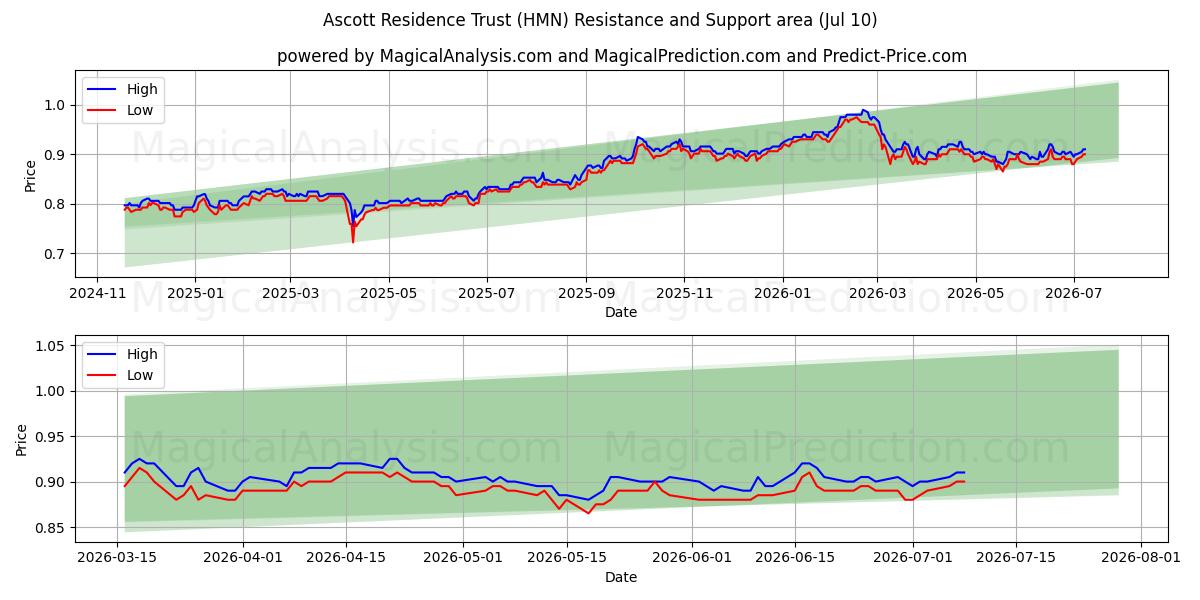1200x600 pixels.
Task: Click top chart x-axis label '2026-05'
Action: (976, 295)
